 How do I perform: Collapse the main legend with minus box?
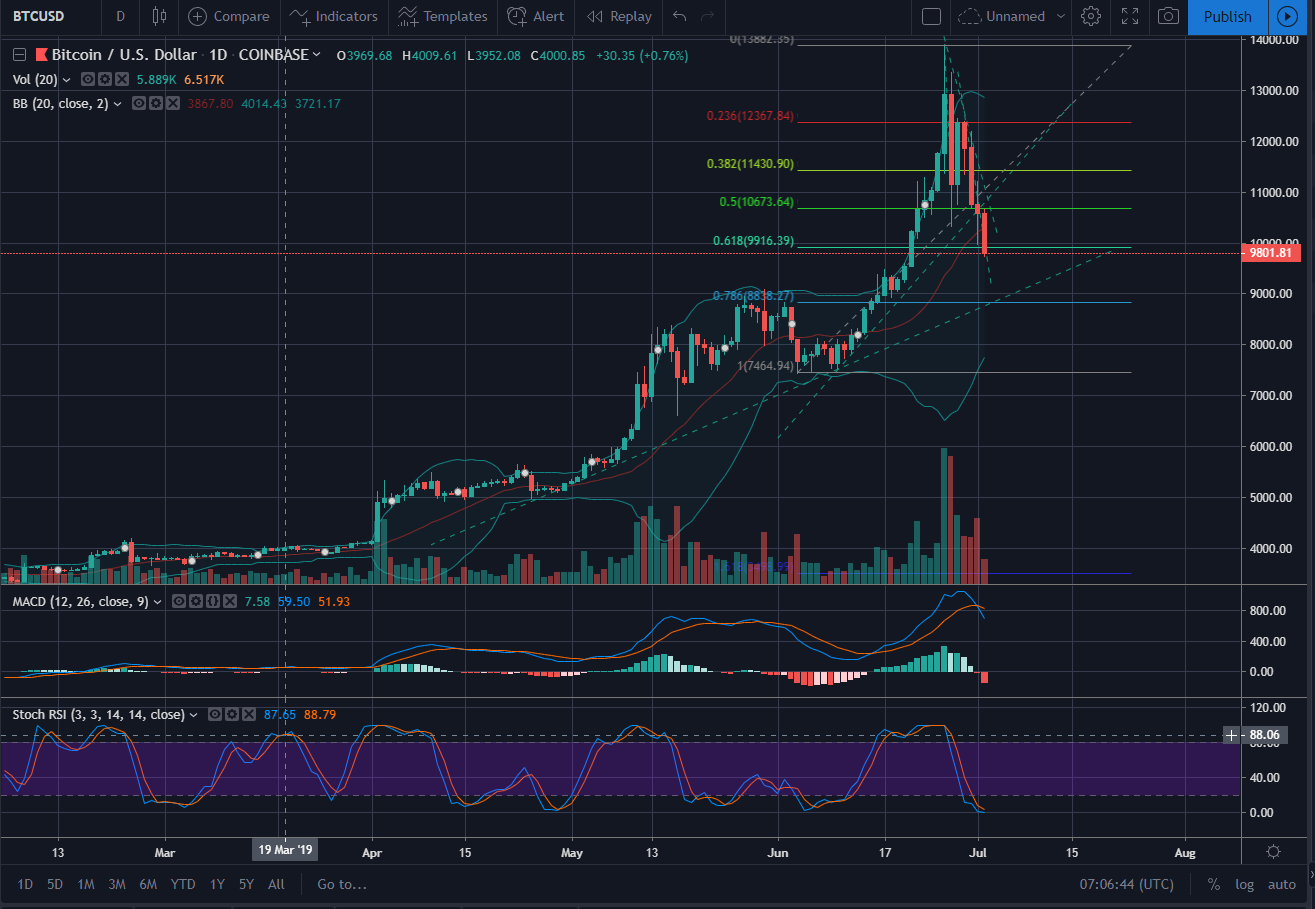(19, 55)
